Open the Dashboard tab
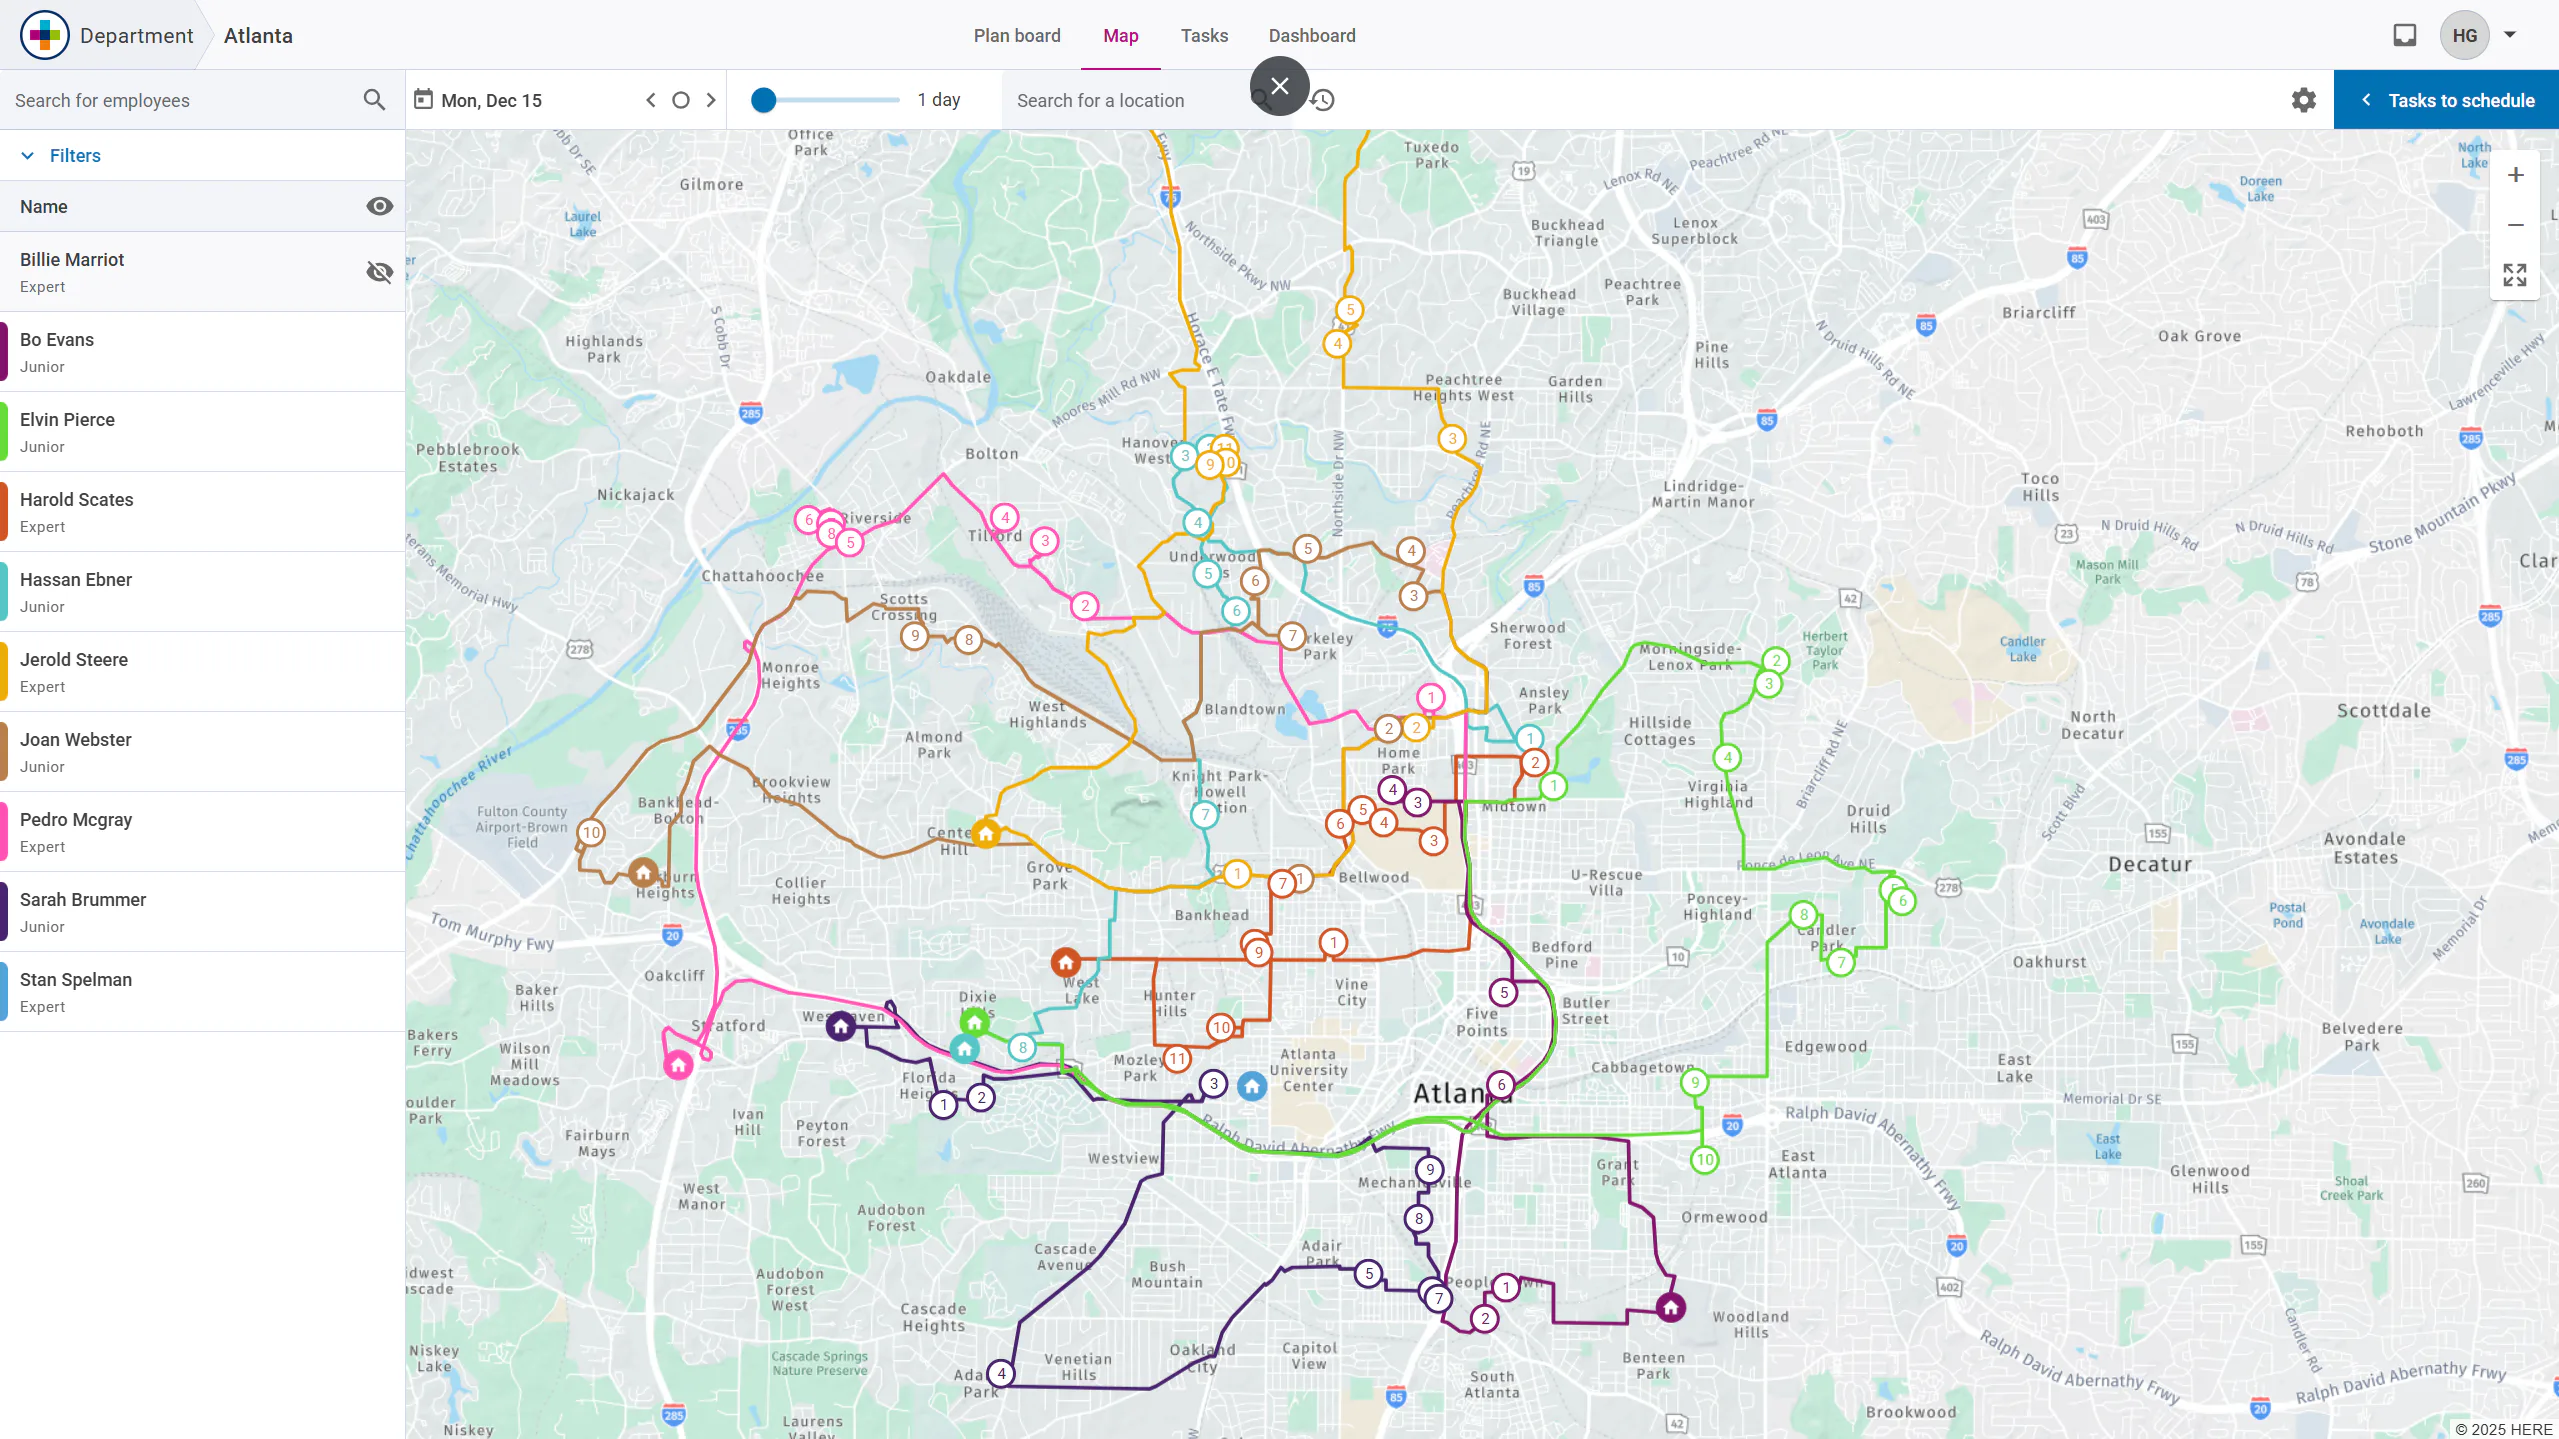 pos(1312,35)
